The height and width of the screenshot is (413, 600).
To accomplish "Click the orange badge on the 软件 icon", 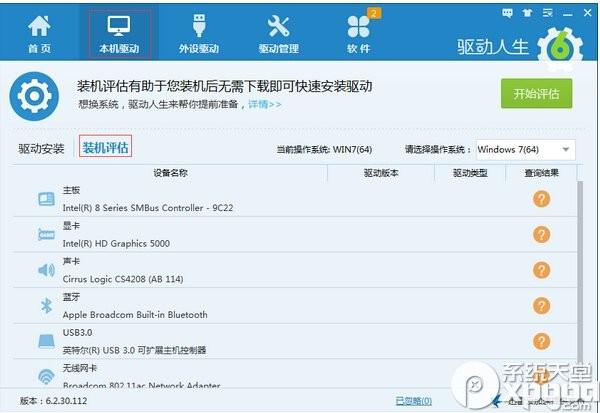I will [x=374, y=13].
